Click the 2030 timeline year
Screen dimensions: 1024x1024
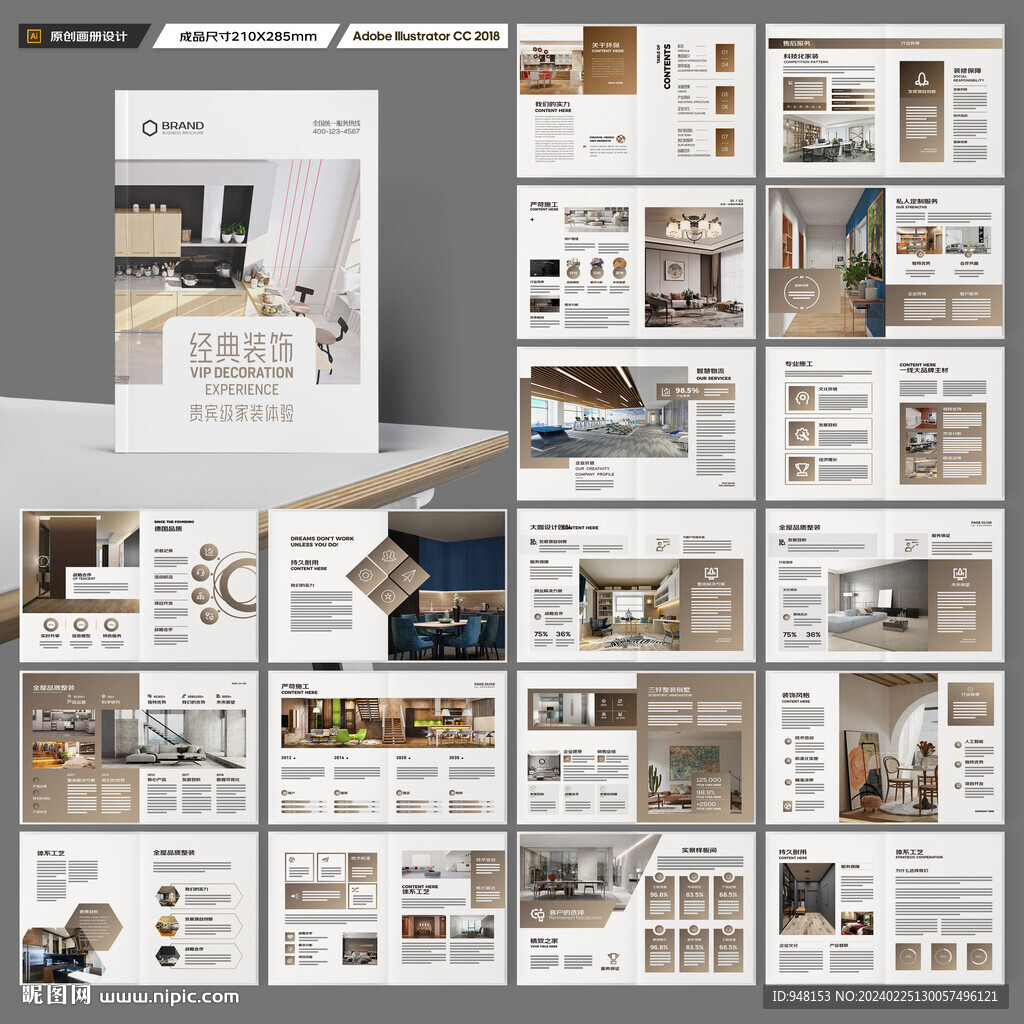[456, 758]
